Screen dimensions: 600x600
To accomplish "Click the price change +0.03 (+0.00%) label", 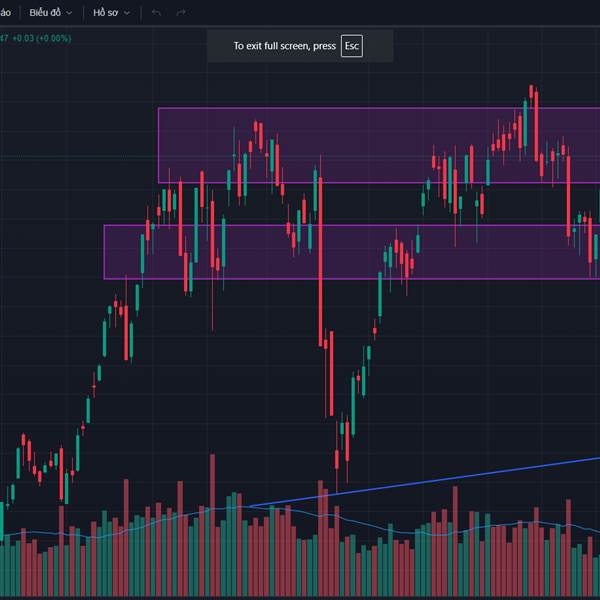I will [42, 38].
